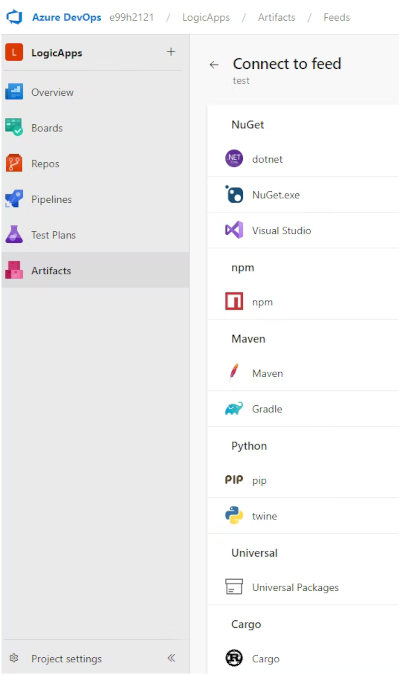Click the Azure DevOps logo icon
This screenshot has width=400, height=675.
[14, 17]
